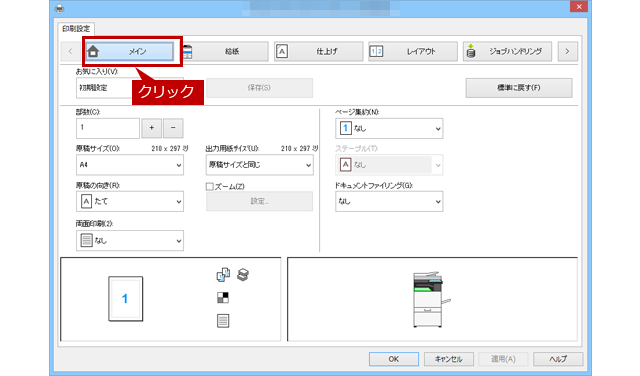Decrease copies with the minus button
Image resolution: width=640 pixels, height=376 pixels.
tap(173, 128)
